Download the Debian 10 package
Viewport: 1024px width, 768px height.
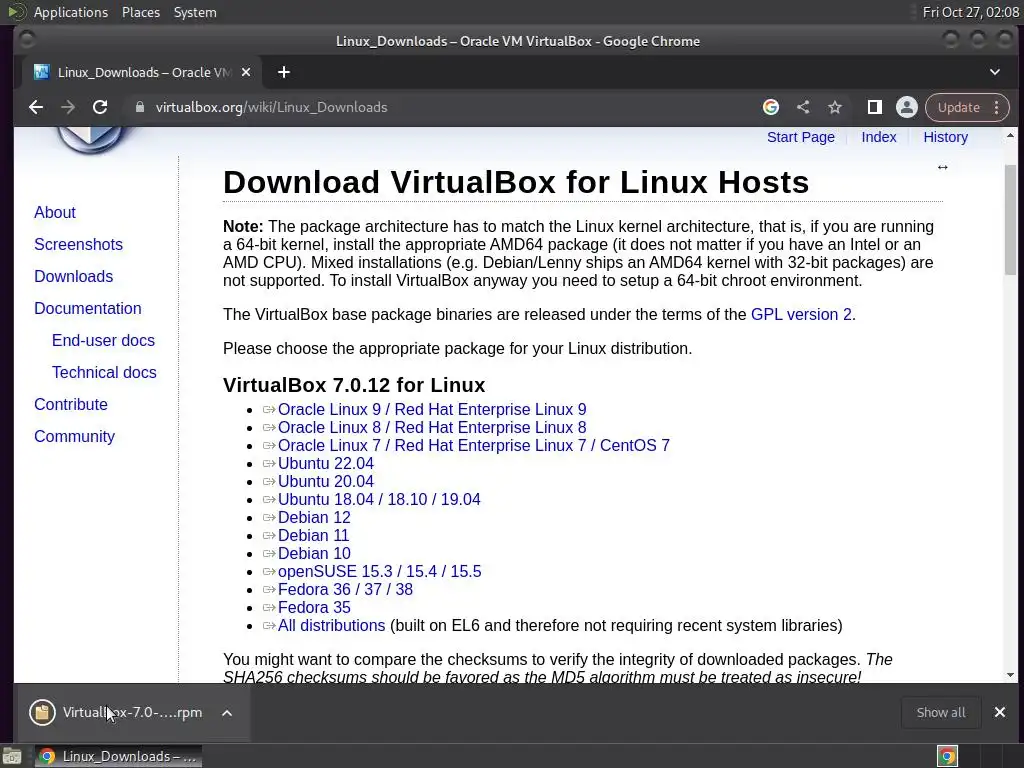pyautogui.click(x=314, y=553)
